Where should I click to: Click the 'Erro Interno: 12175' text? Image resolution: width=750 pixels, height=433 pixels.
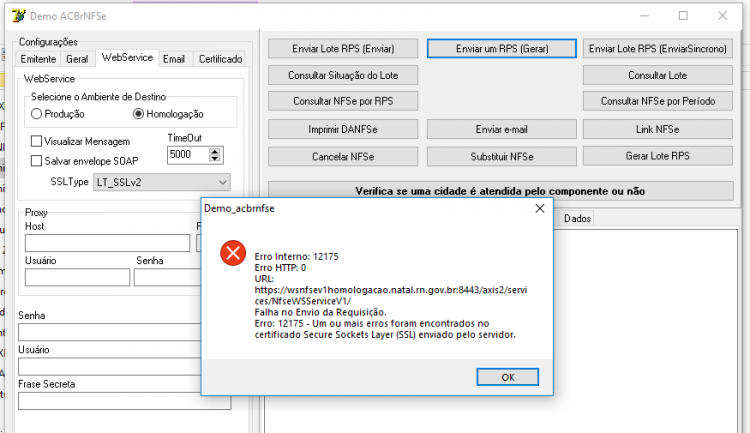point(297,256)
